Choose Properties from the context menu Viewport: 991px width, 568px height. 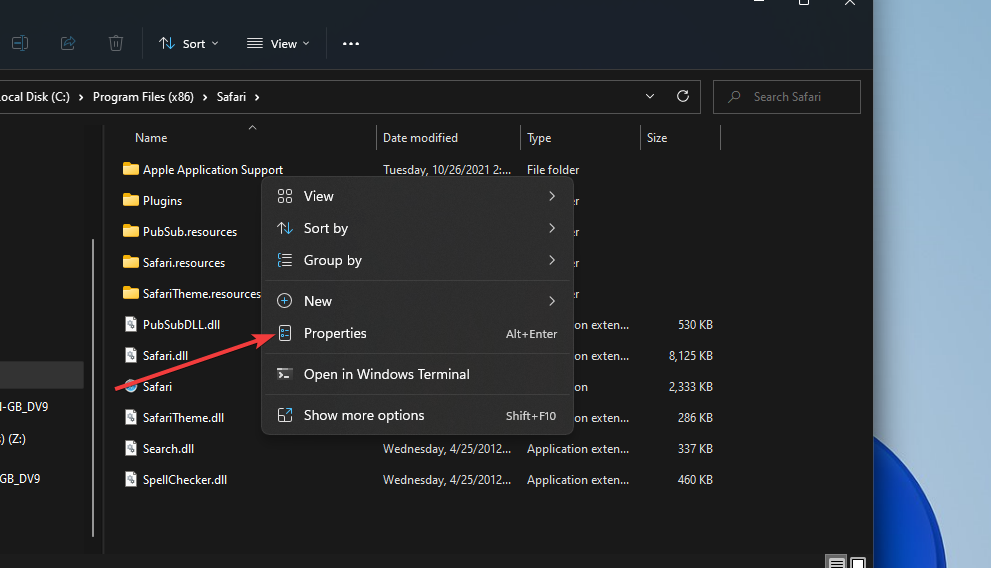tap(417, 333)
